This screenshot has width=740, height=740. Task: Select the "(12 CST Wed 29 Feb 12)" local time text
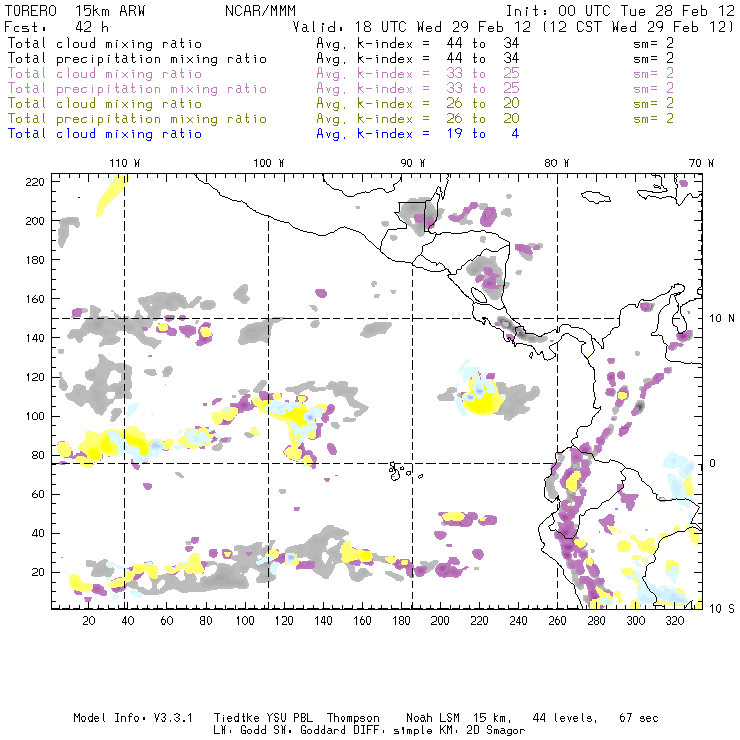click(638, 27)
